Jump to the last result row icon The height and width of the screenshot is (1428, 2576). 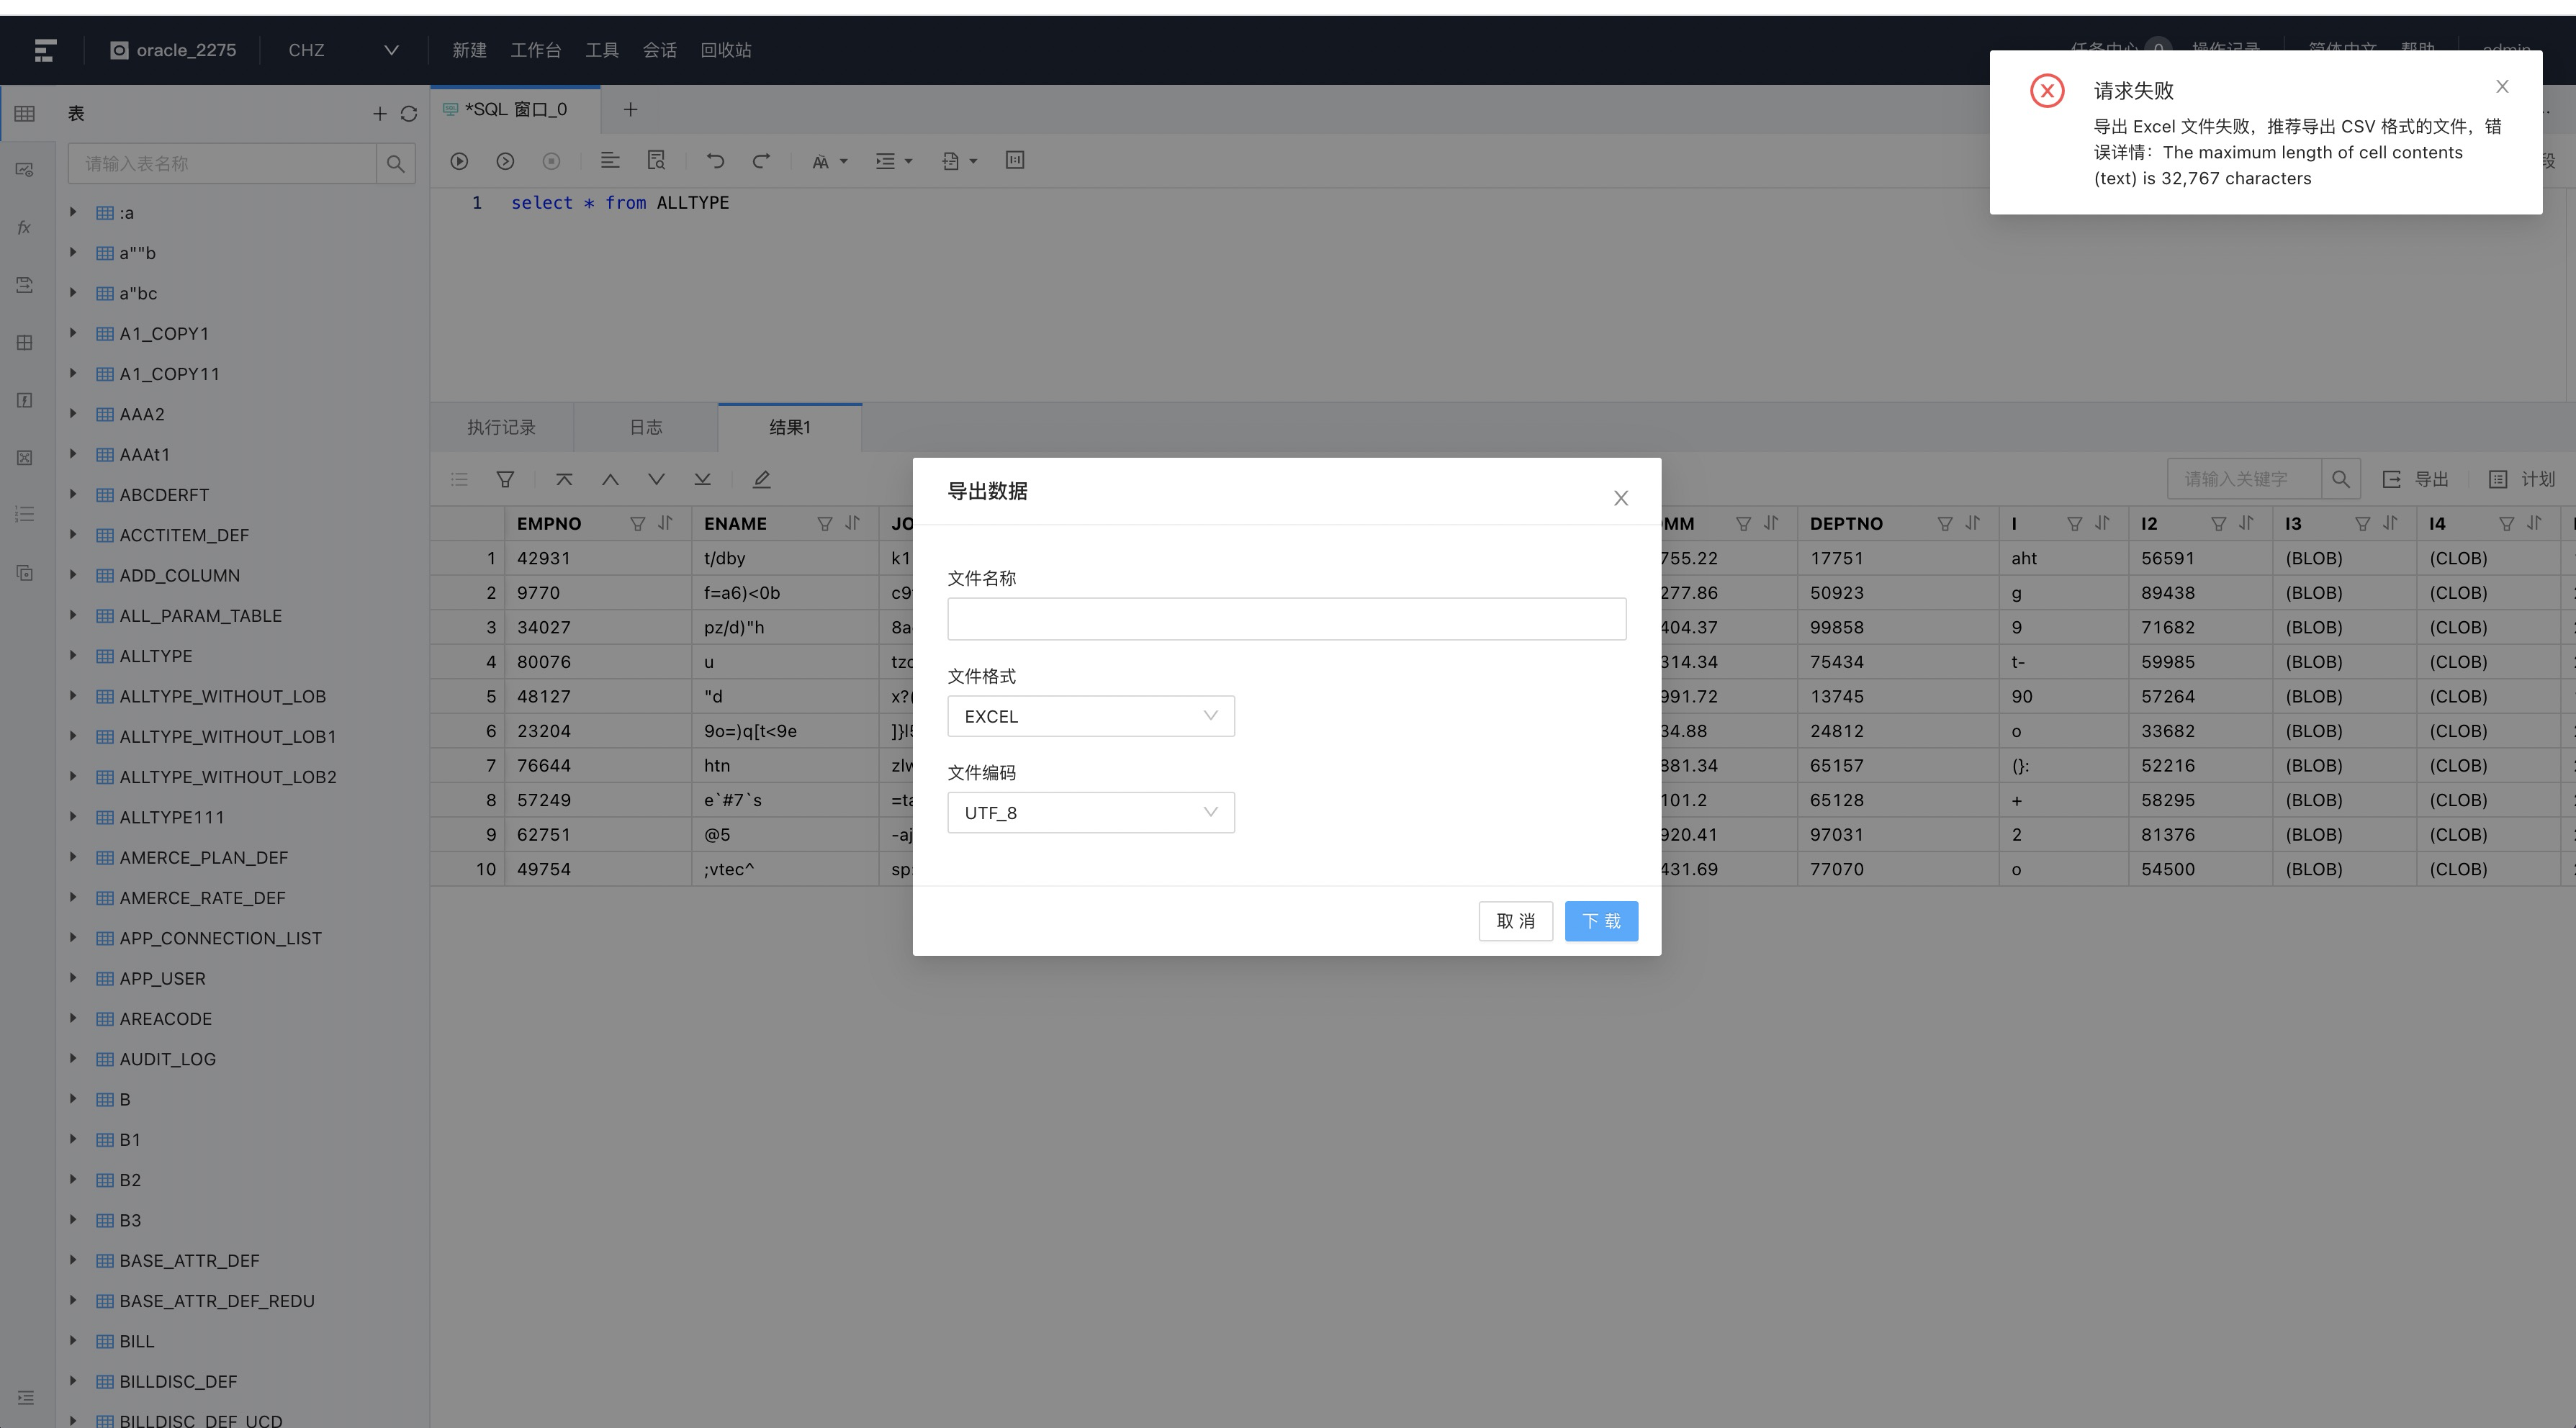click(x=702, y=479)
